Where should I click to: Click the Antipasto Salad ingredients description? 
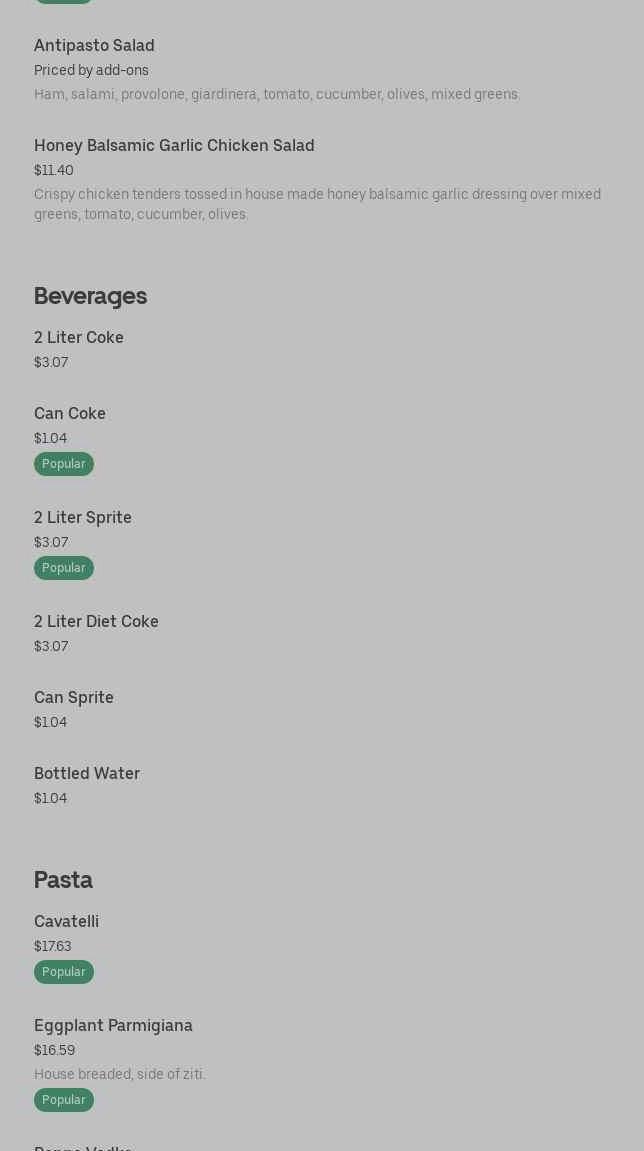point(277,95)
